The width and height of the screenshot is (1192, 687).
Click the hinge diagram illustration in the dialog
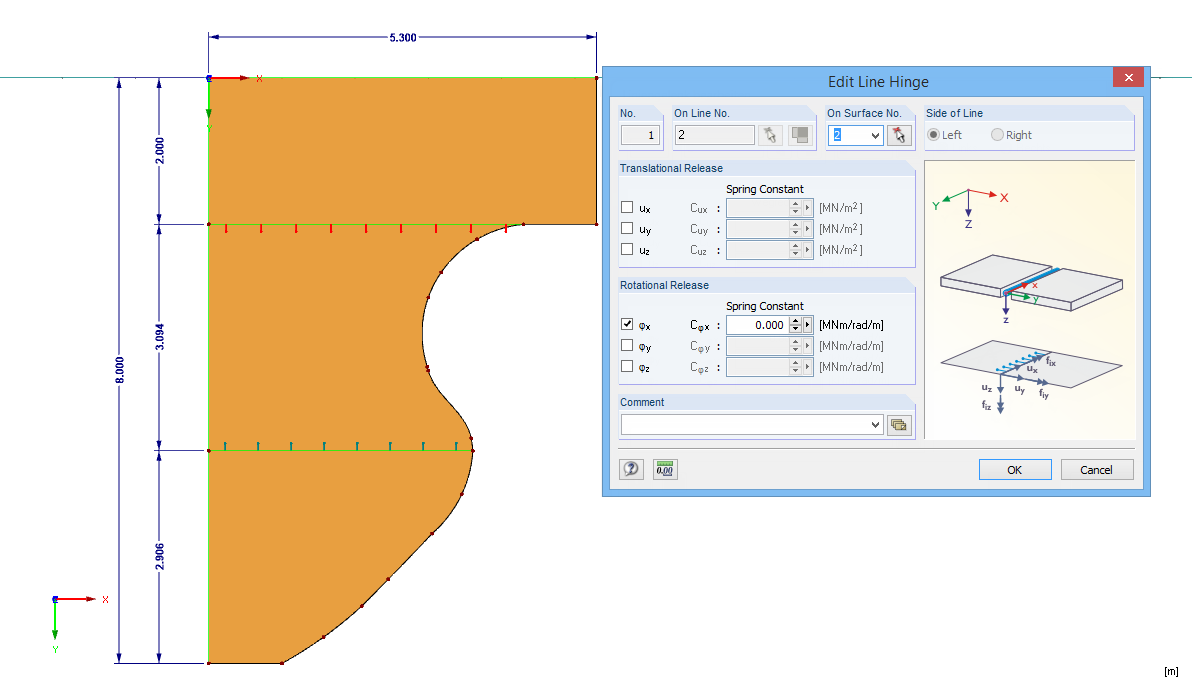pos(1030,300)
